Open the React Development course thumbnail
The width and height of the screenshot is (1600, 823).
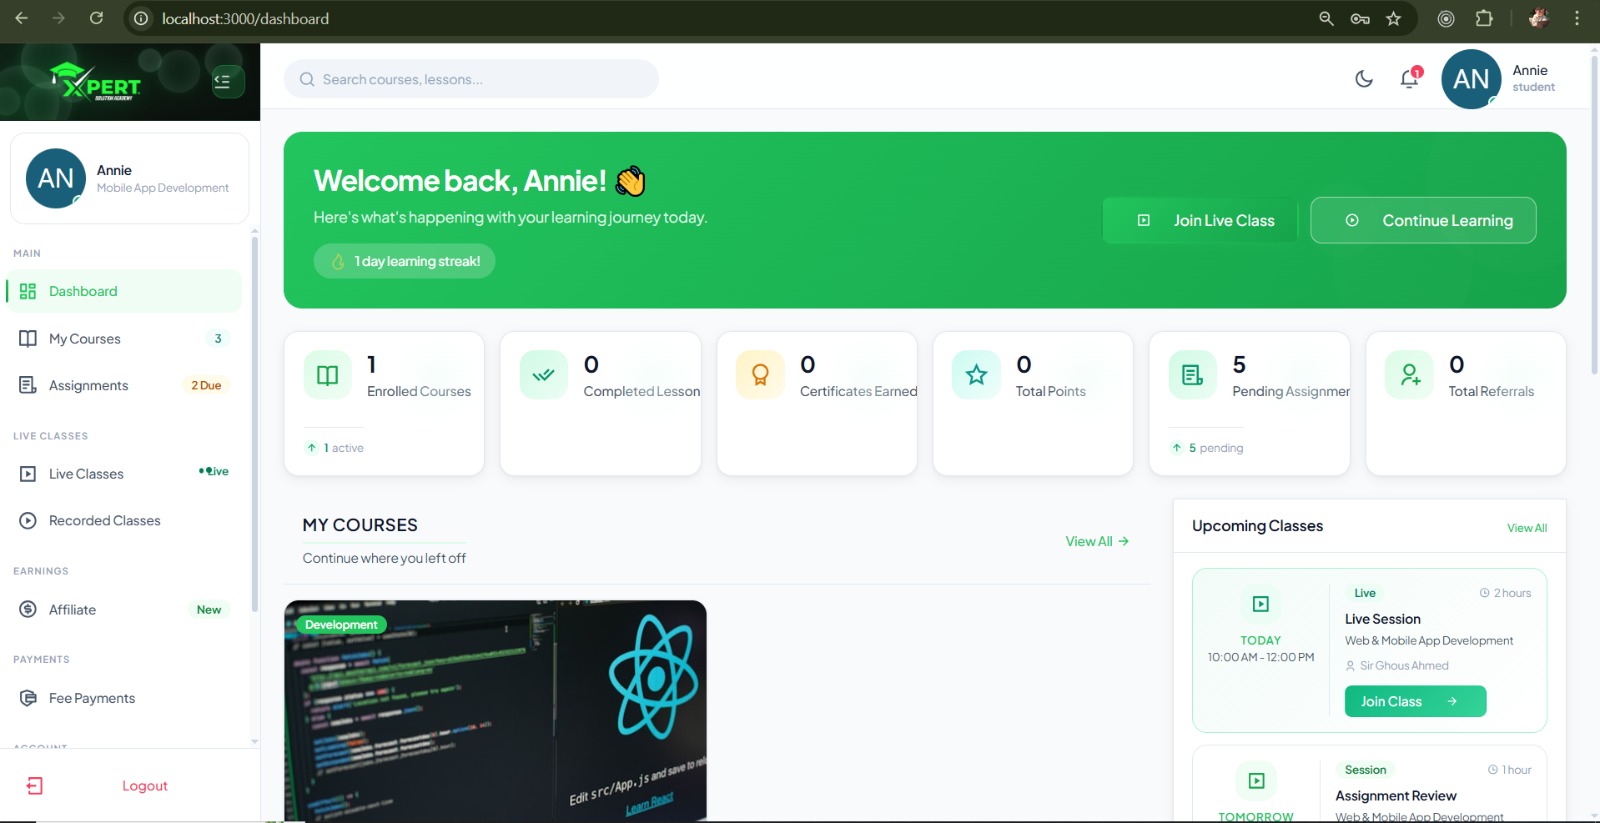tap(495, 711)
